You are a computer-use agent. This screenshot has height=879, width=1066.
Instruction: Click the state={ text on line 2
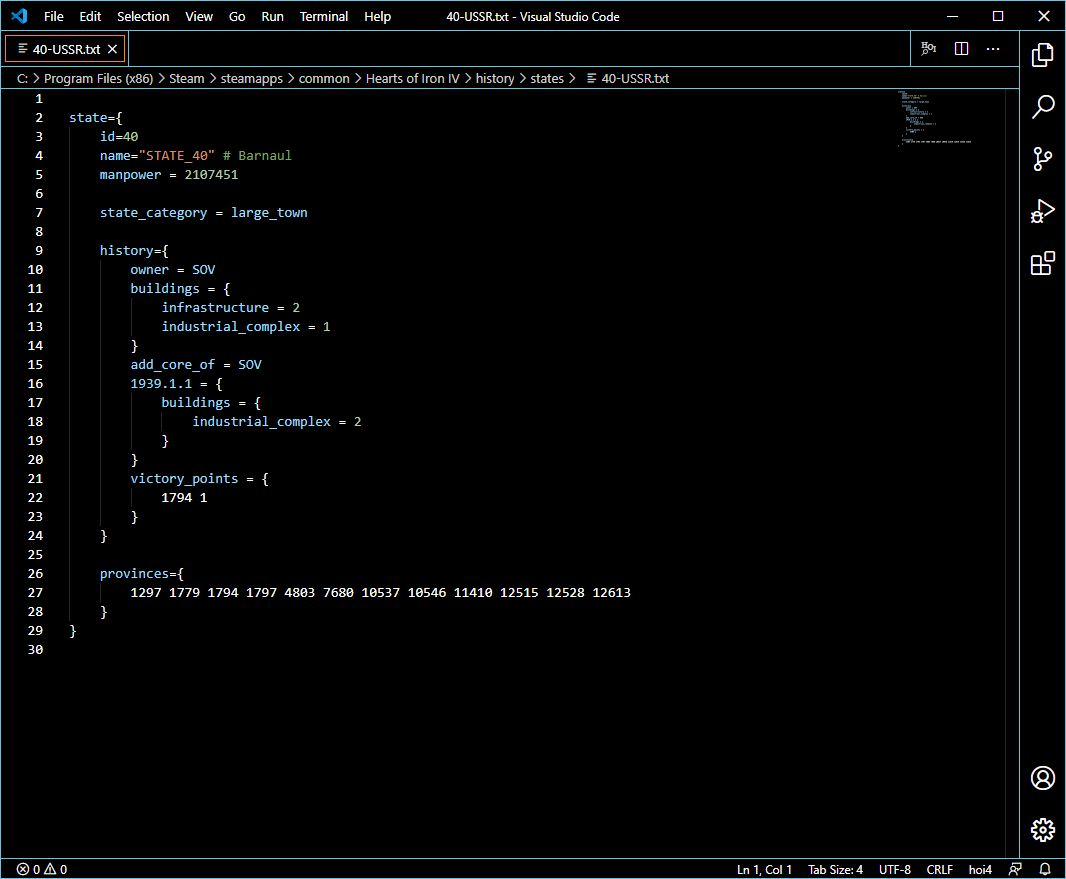[x=96, y=118]
